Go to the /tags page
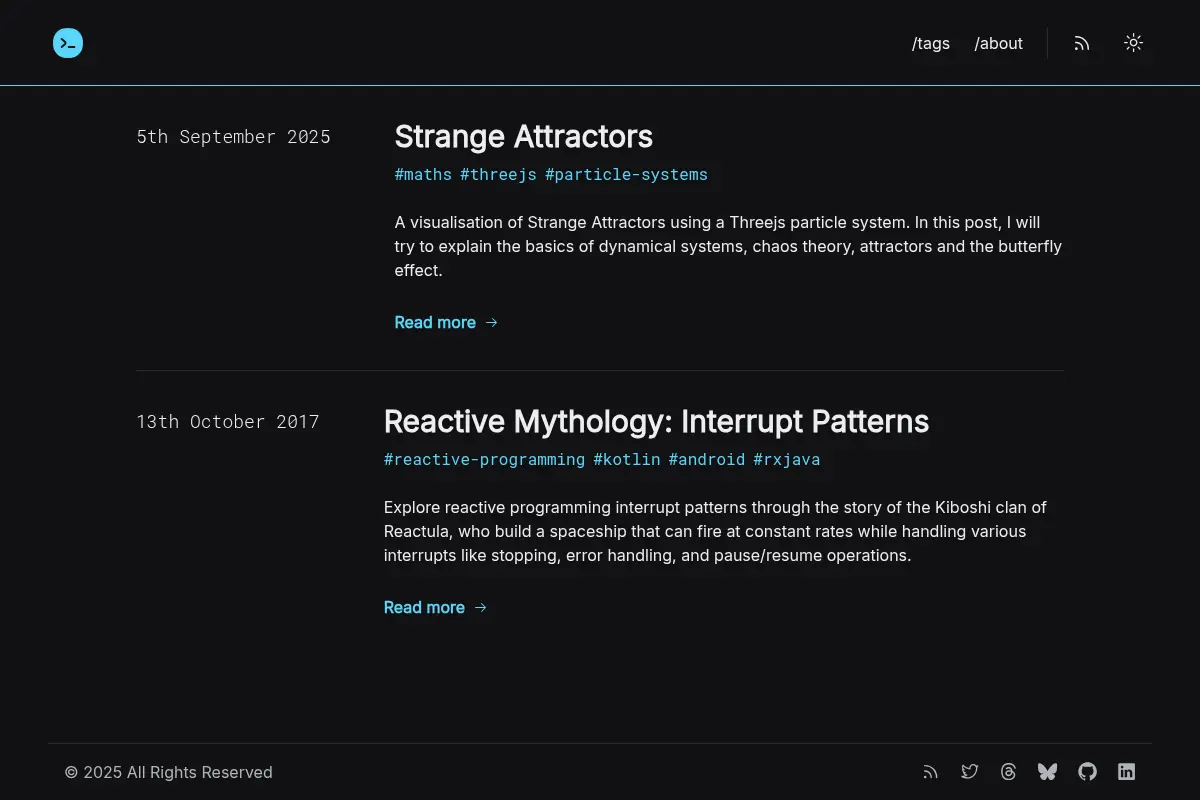 tap(931, 44)
